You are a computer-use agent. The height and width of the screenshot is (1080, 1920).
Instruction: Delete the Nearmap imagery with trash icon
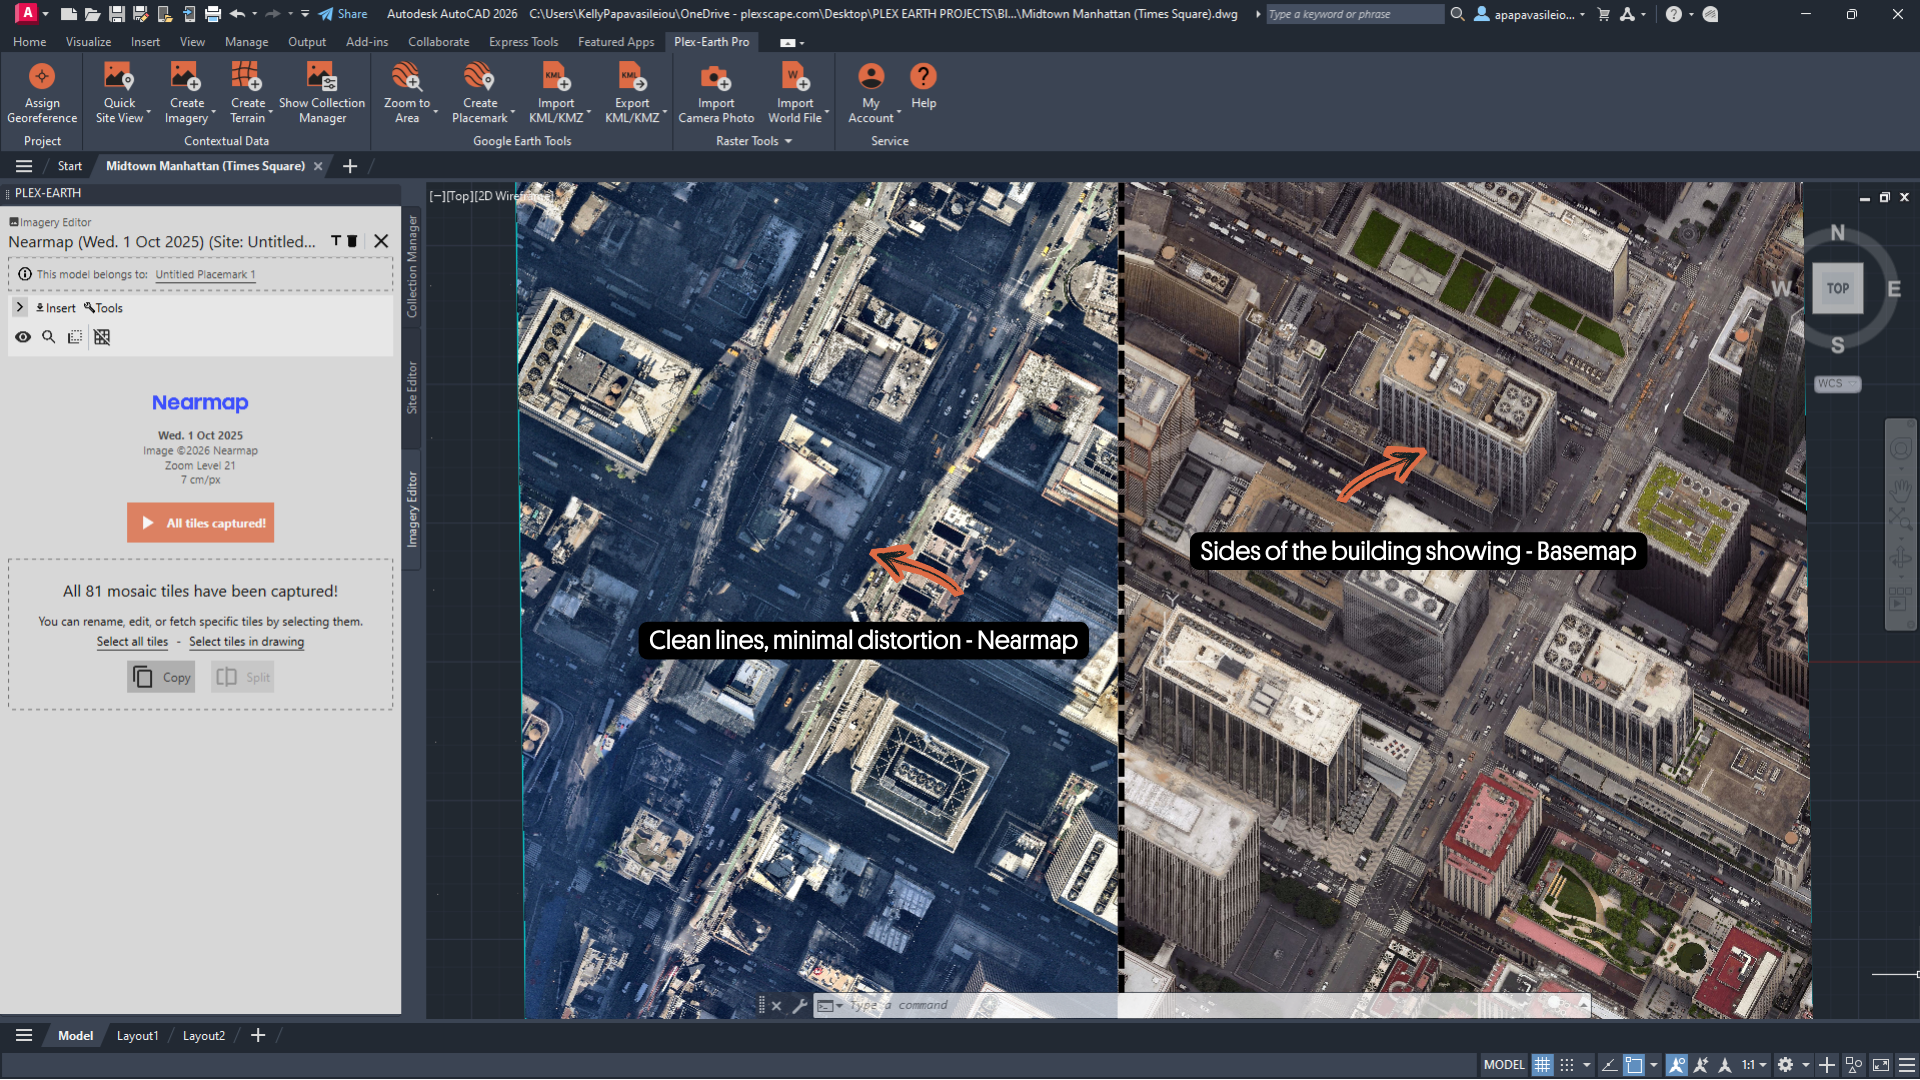(352, 241)
